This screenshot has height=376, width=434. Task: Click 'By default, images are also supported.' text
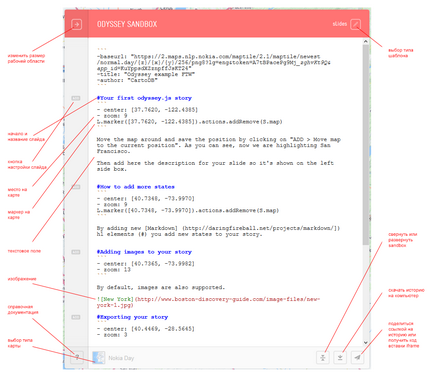pos(161,287)
